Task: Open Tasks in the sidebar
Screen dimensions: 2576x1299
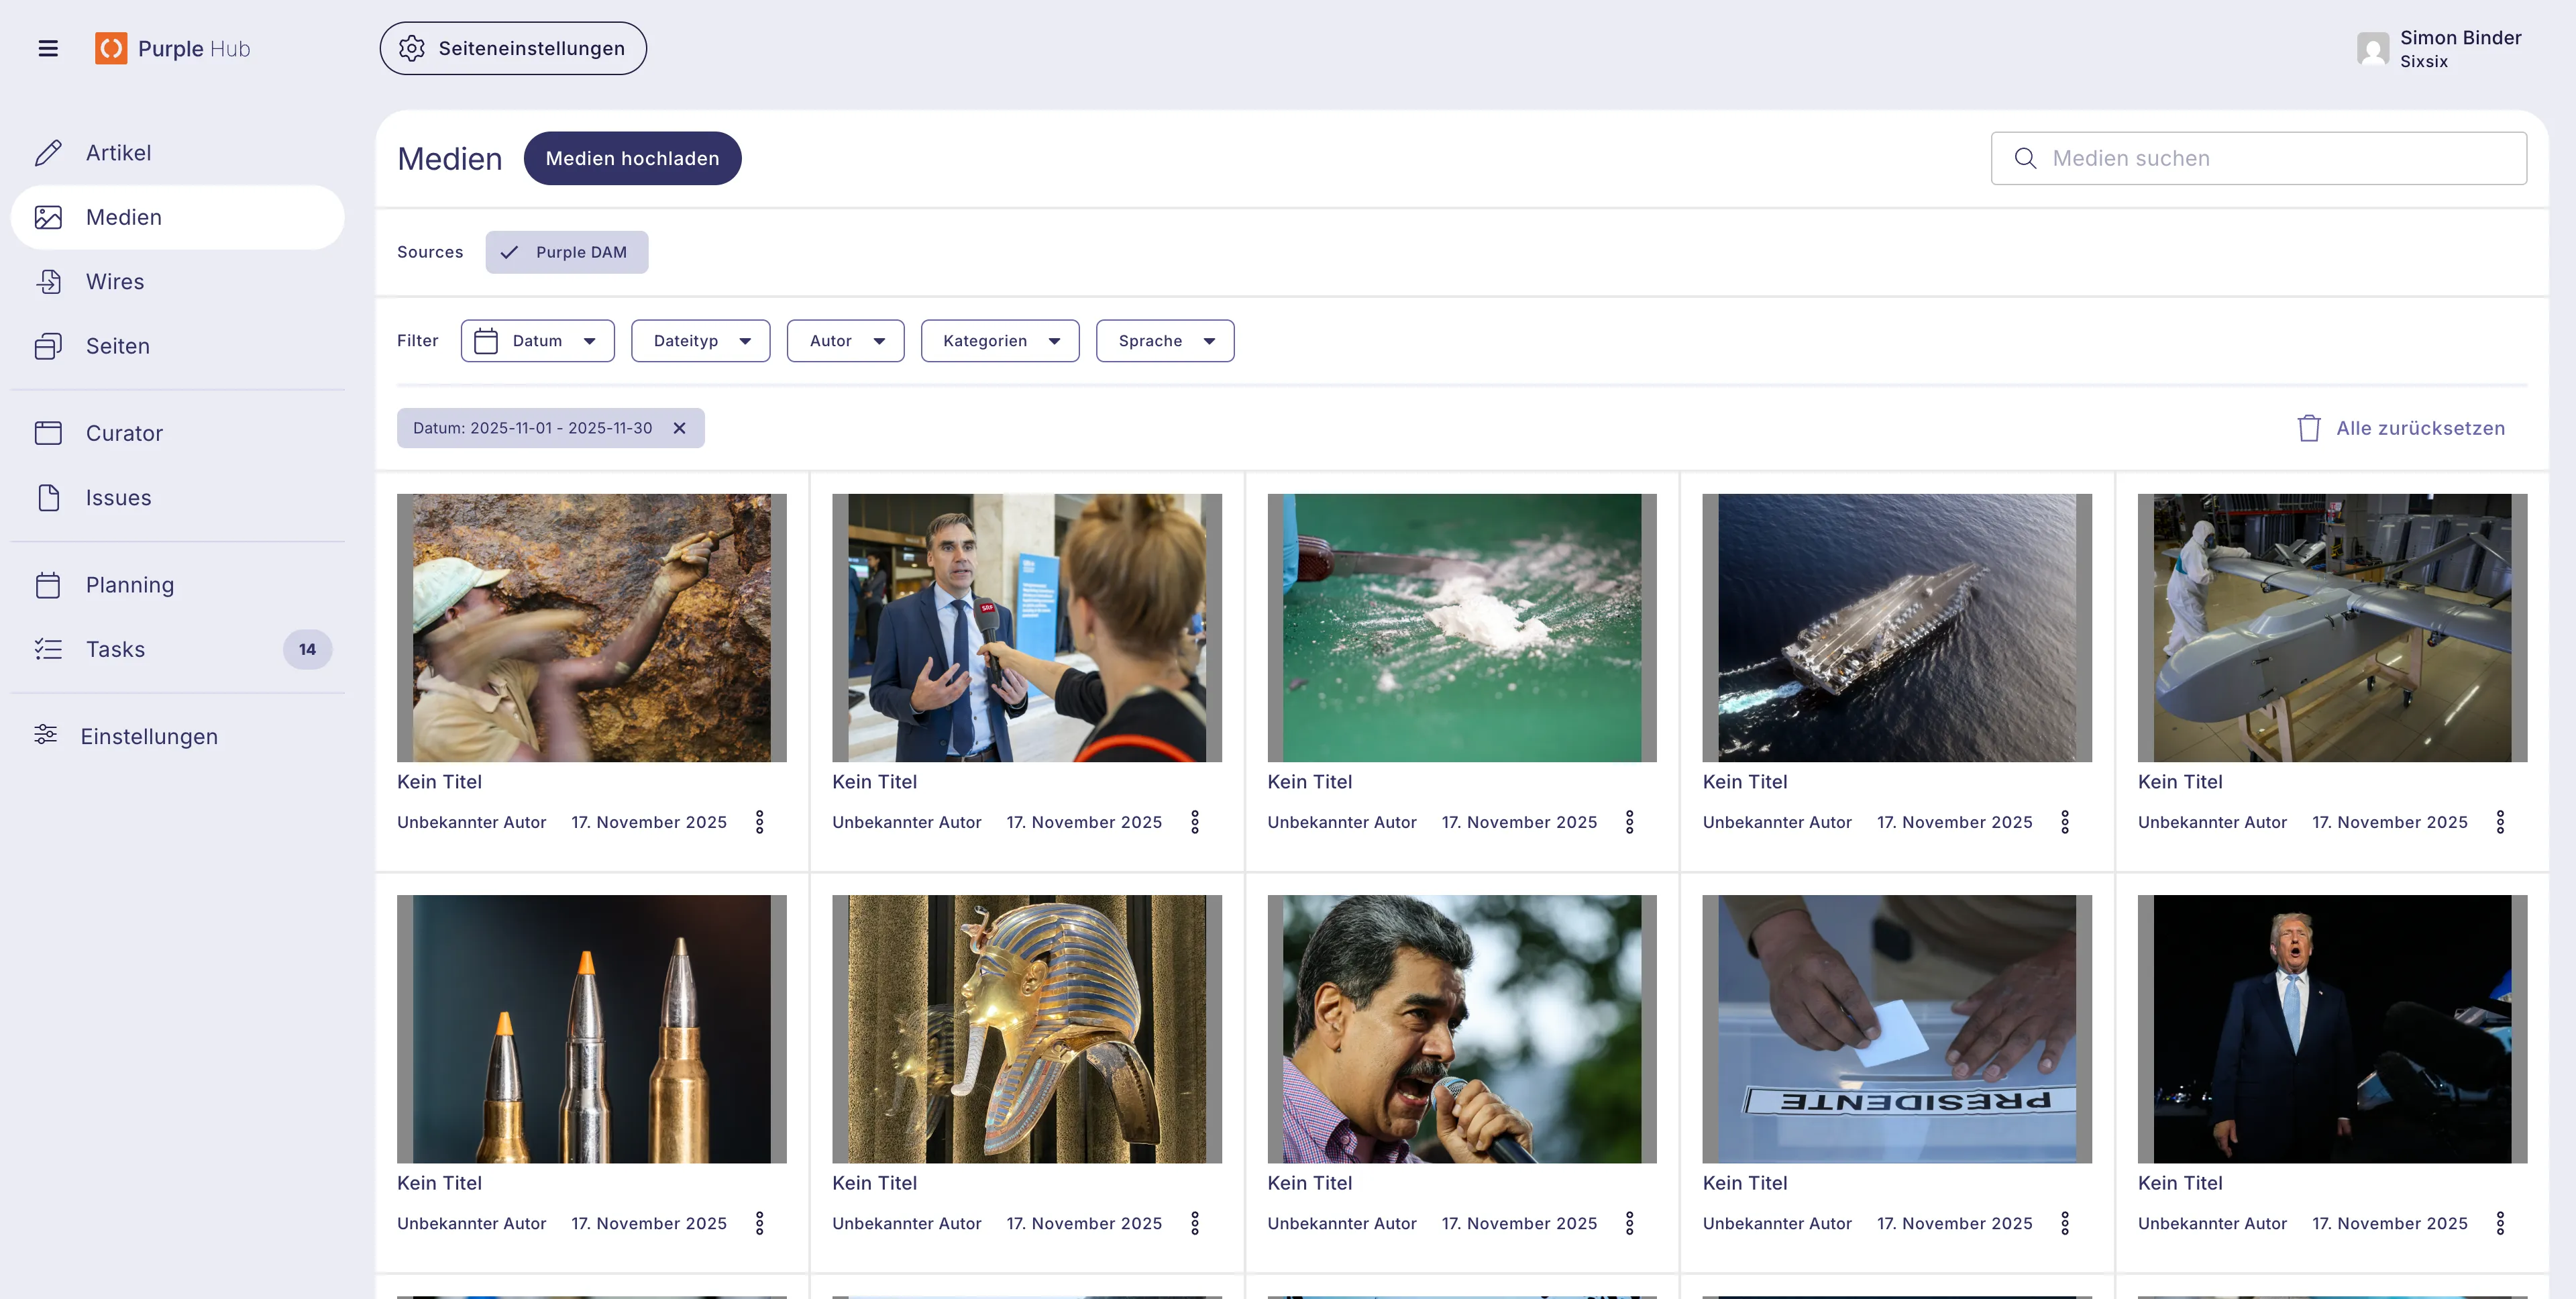Action: point(178,649)
